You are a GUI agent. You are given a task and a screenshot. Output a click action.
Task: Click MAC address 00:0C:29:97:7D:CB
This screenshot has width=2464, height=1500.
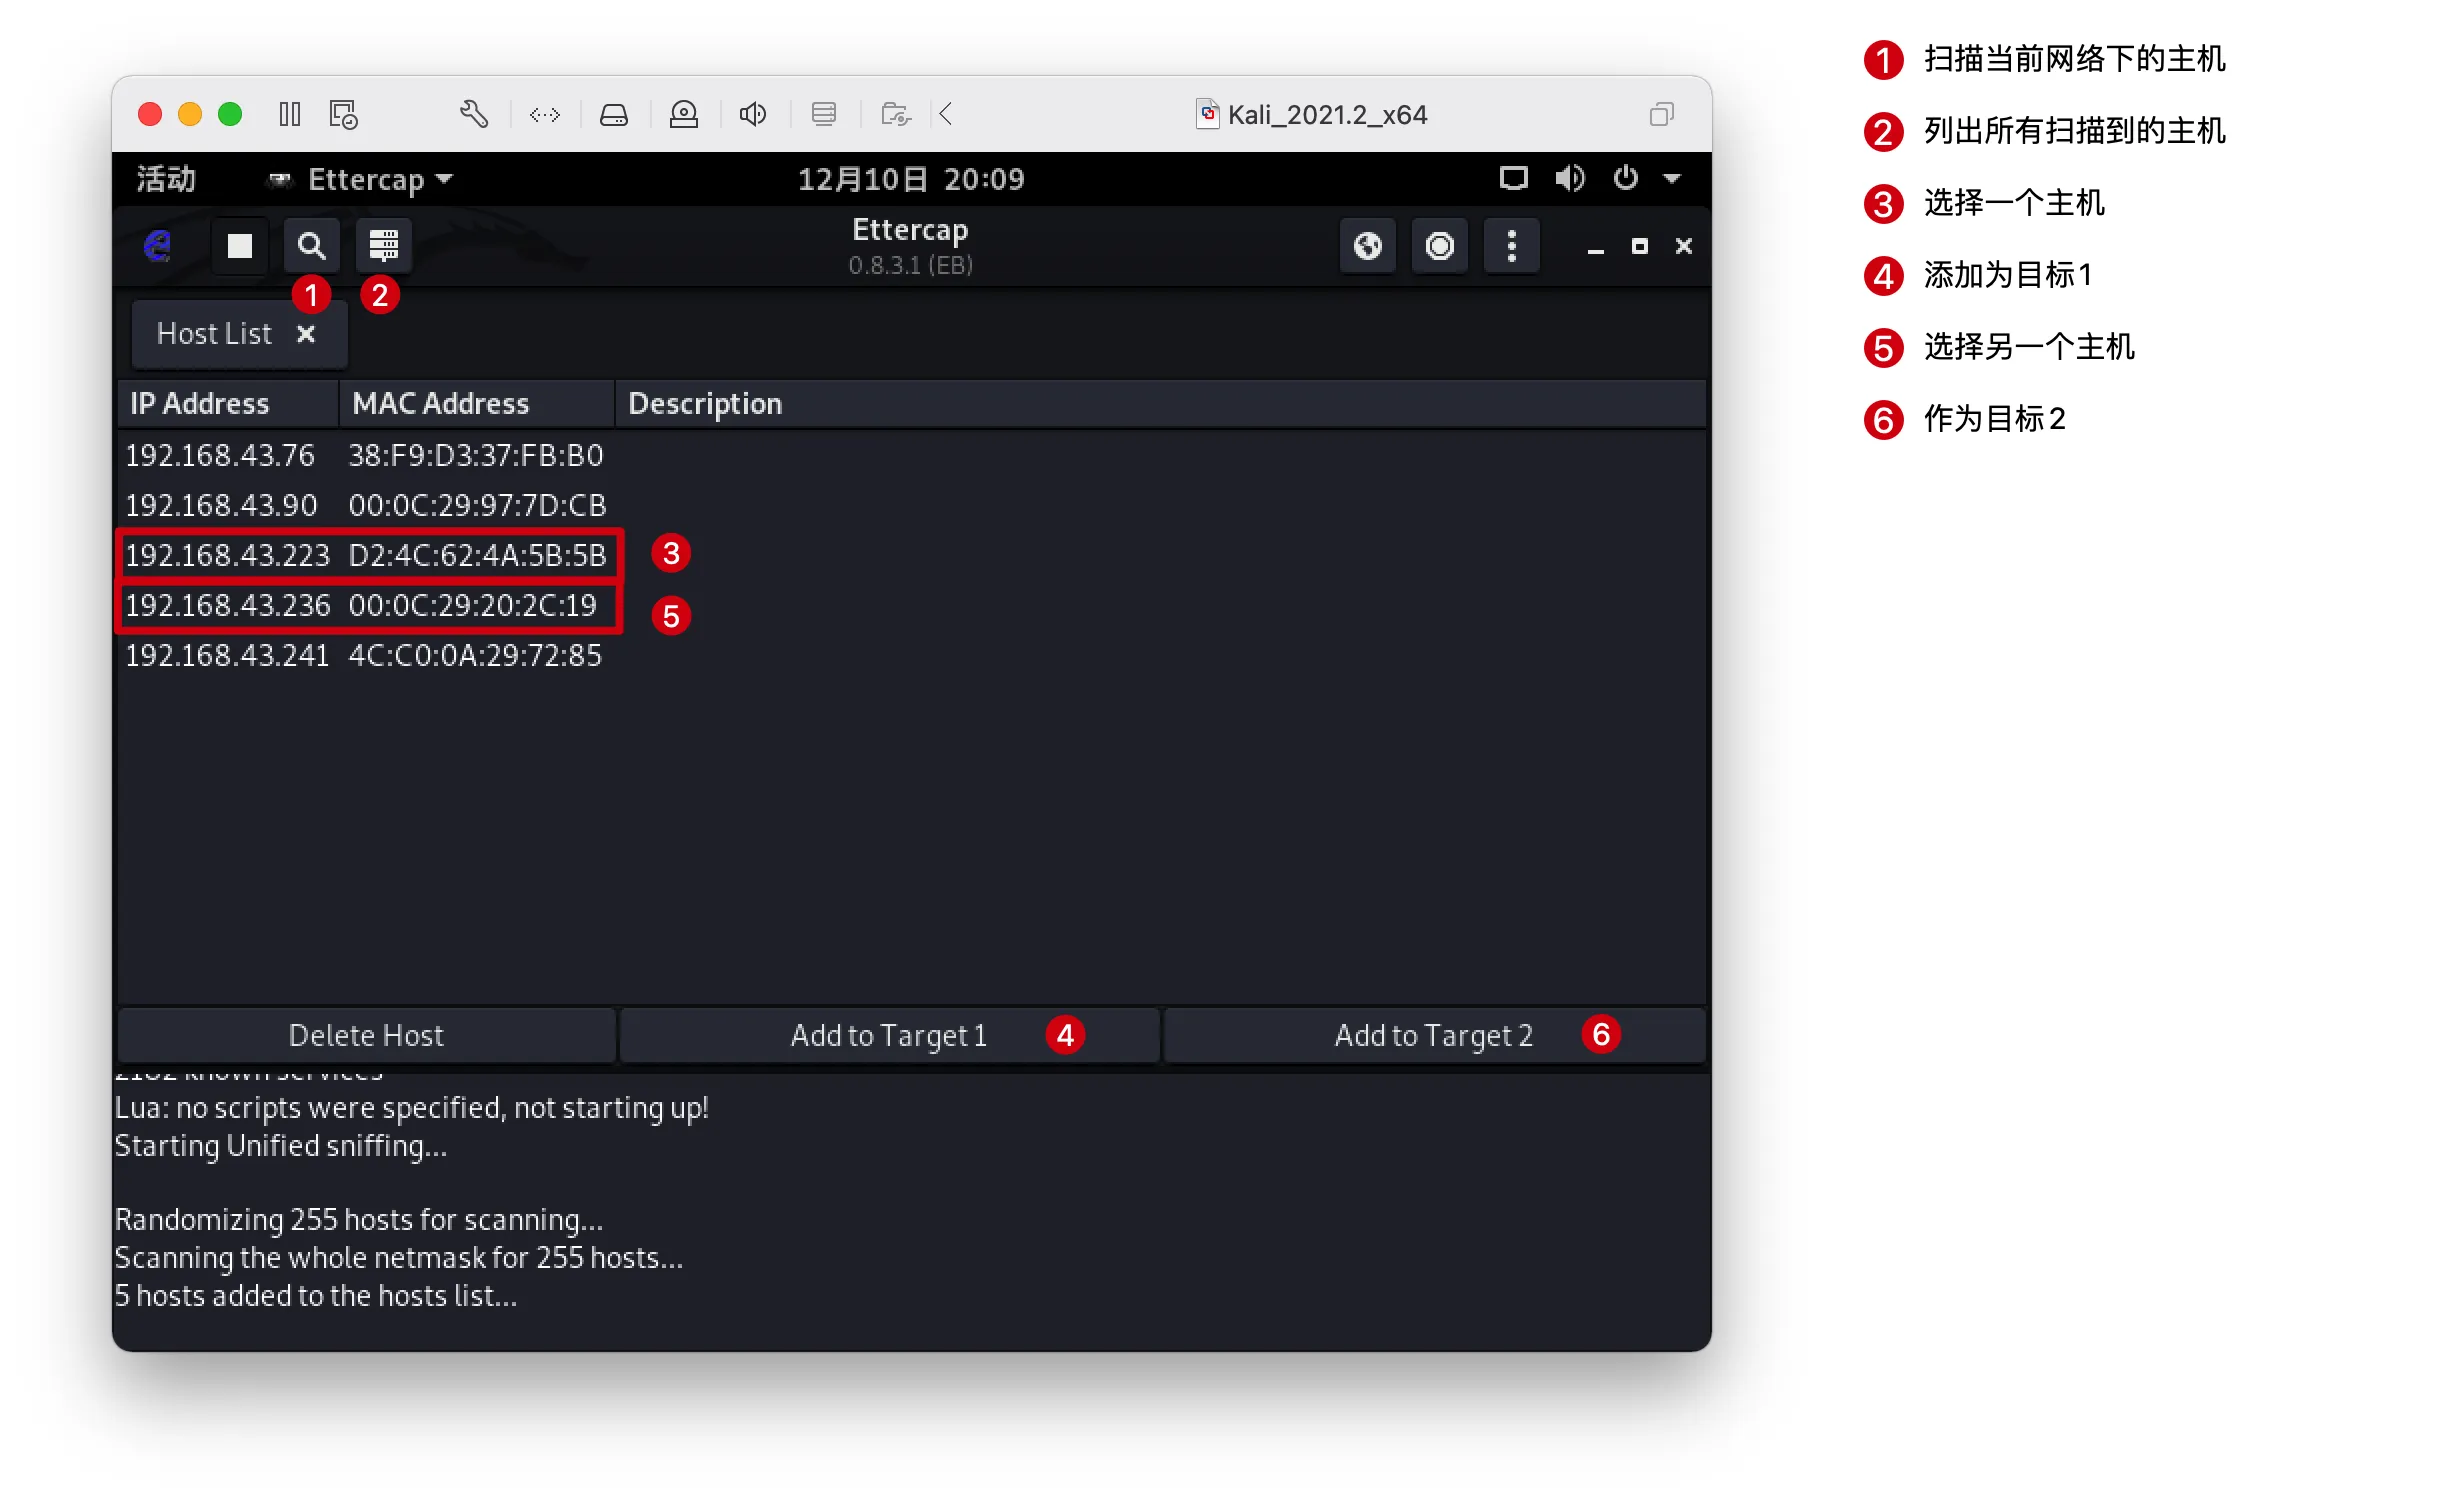click(478, 506)
